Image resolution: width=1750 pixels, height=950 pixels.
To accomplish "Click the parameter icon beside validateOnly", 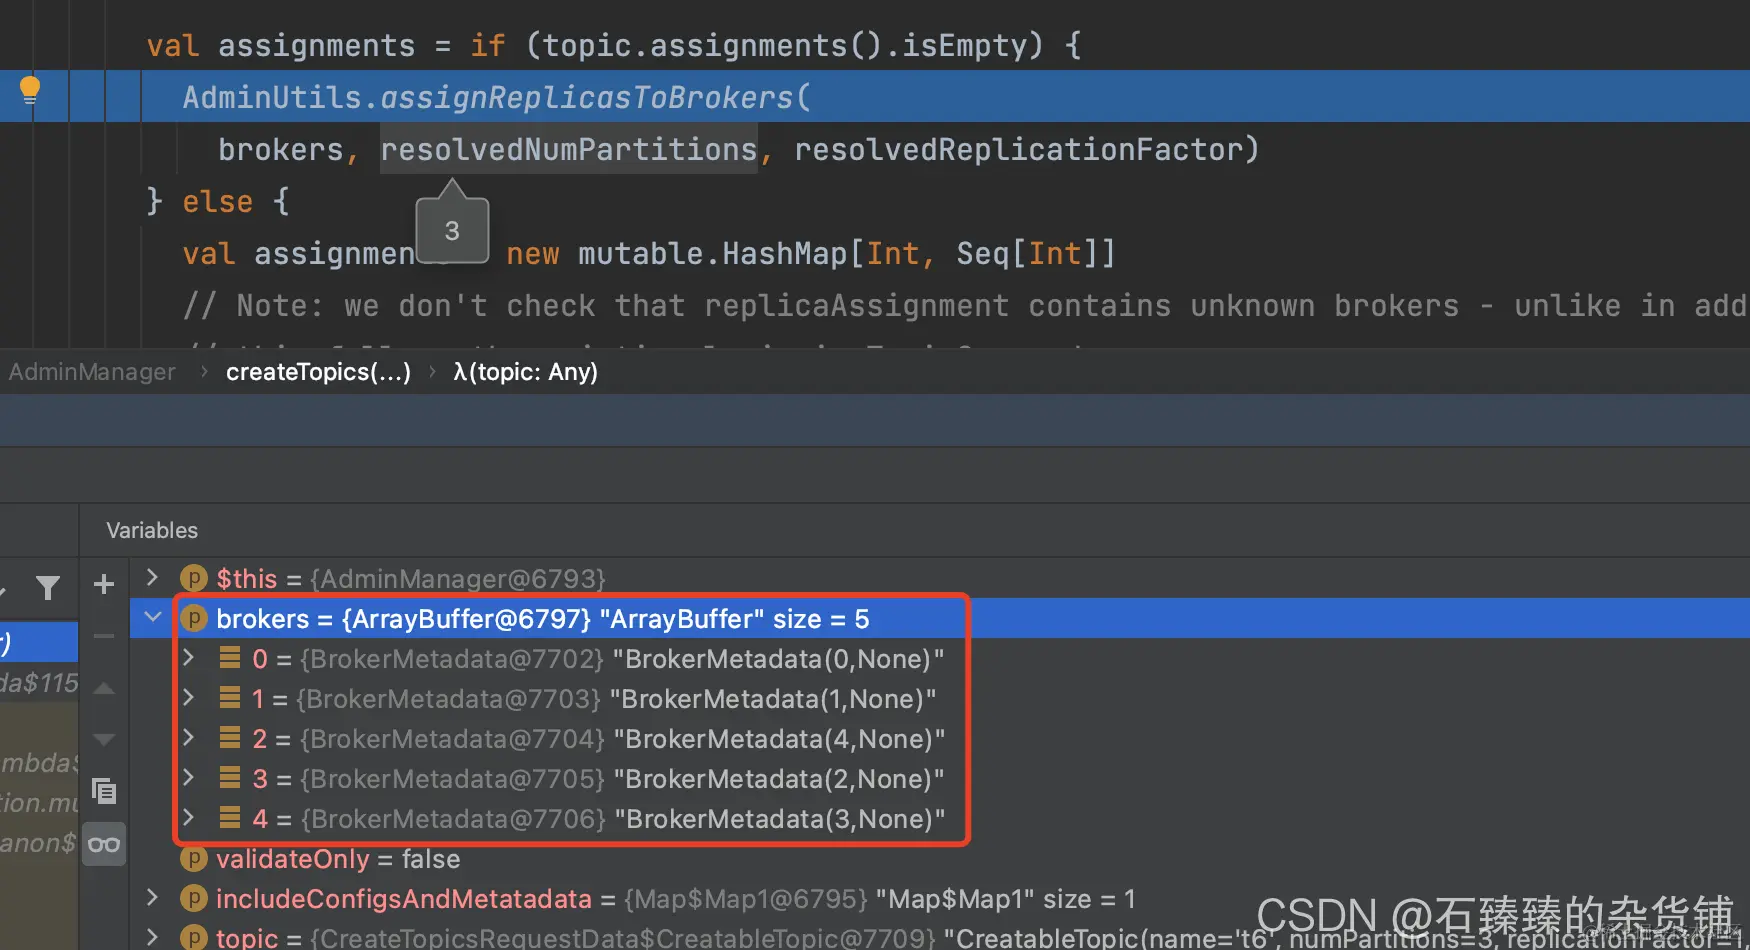I will pyautogui.click(x=193, y=858).
